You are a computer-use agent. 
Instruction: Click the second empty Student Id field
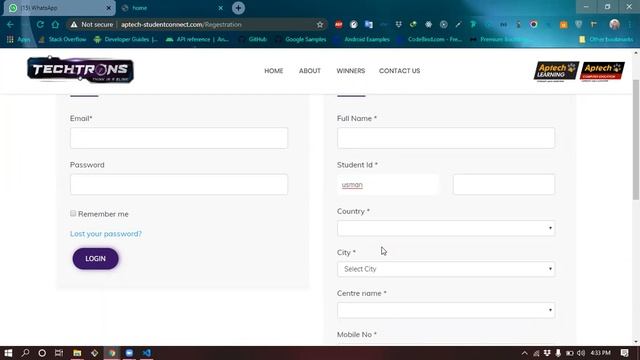(504, 184)
